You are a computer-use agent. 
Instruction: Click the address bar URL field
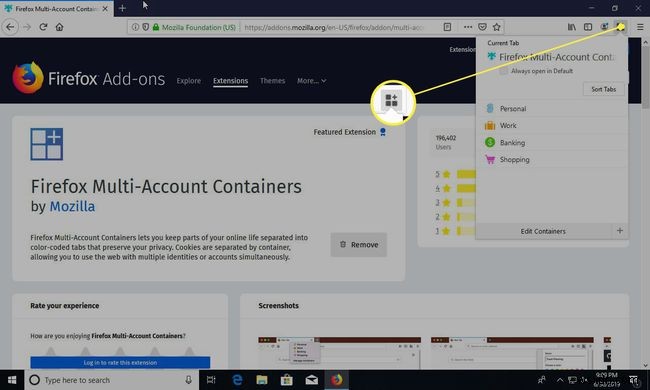pos(334,27)
